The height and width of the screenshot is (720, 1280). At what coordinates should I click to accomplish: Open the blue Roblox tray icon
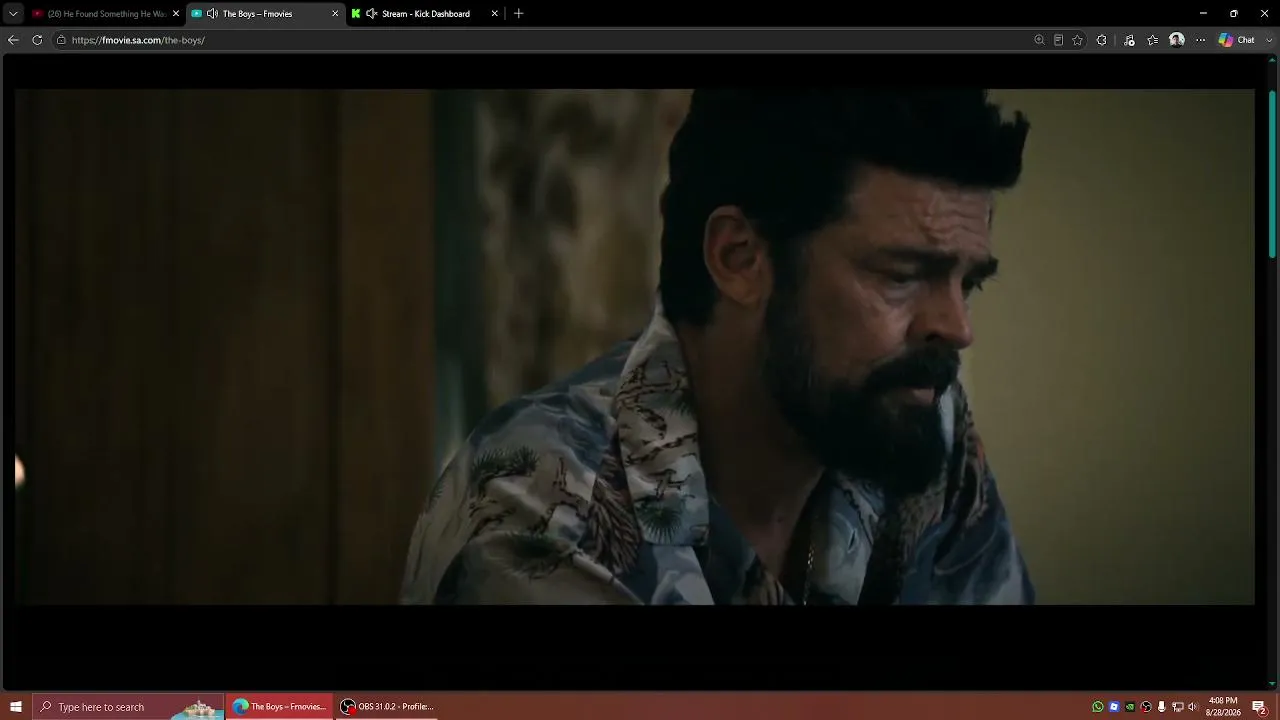1114,707
